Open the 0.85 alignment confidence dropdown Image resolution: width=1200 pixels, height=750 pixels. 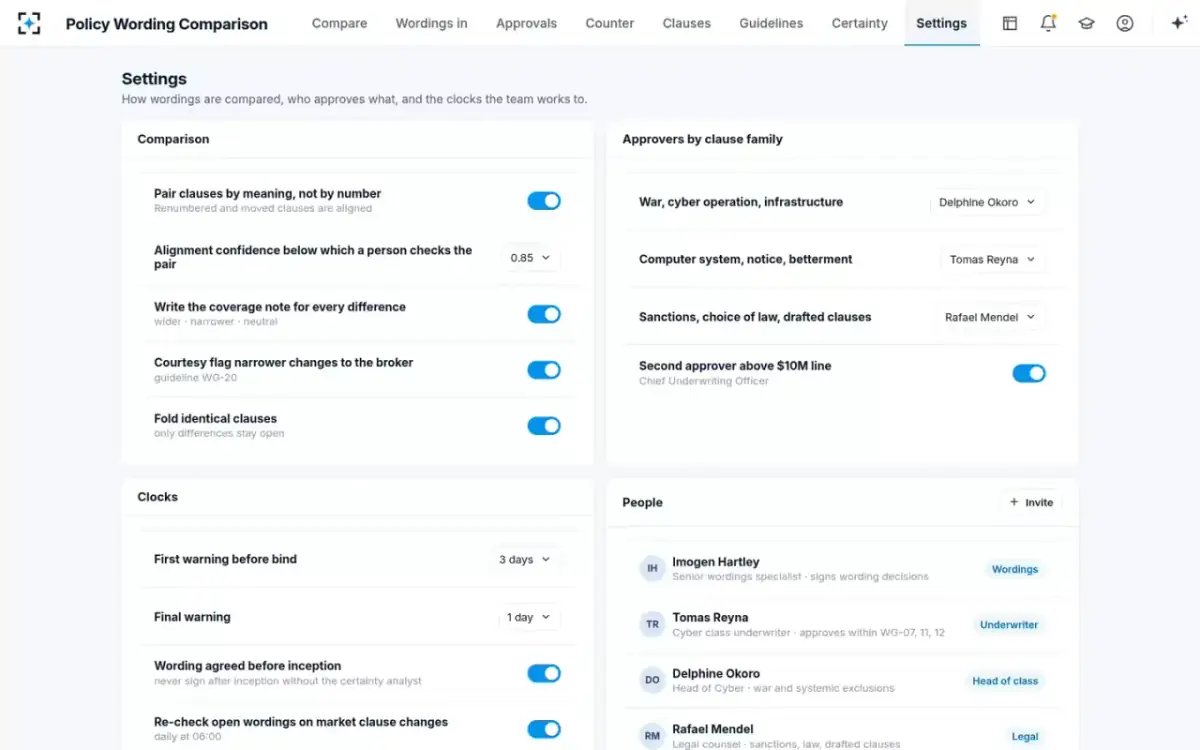tap(531, 258)
